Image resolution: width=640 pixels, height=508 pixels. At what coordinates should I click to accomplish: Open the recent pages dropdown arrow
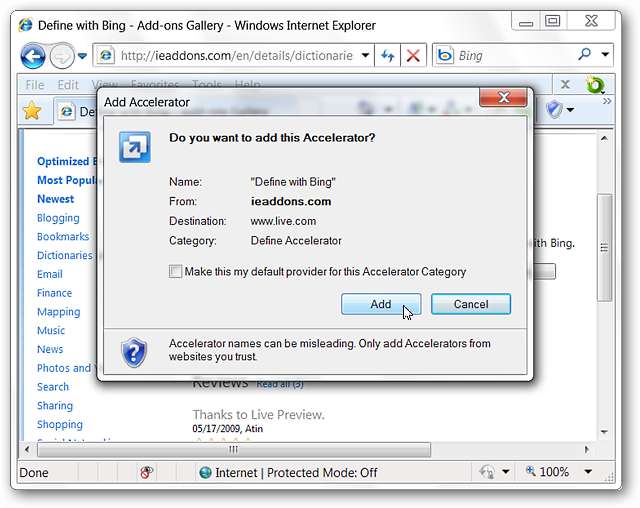click(x=82, y=56)
